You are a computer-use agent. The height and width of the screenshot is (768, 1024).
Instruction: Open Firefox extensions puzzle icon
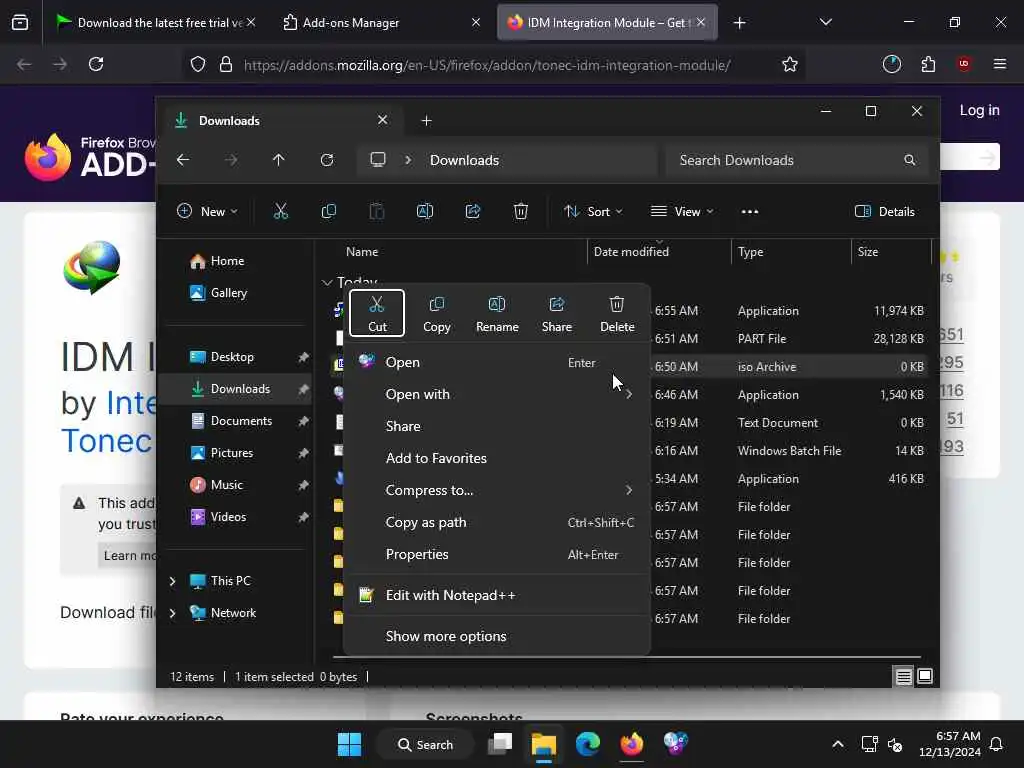928,65
